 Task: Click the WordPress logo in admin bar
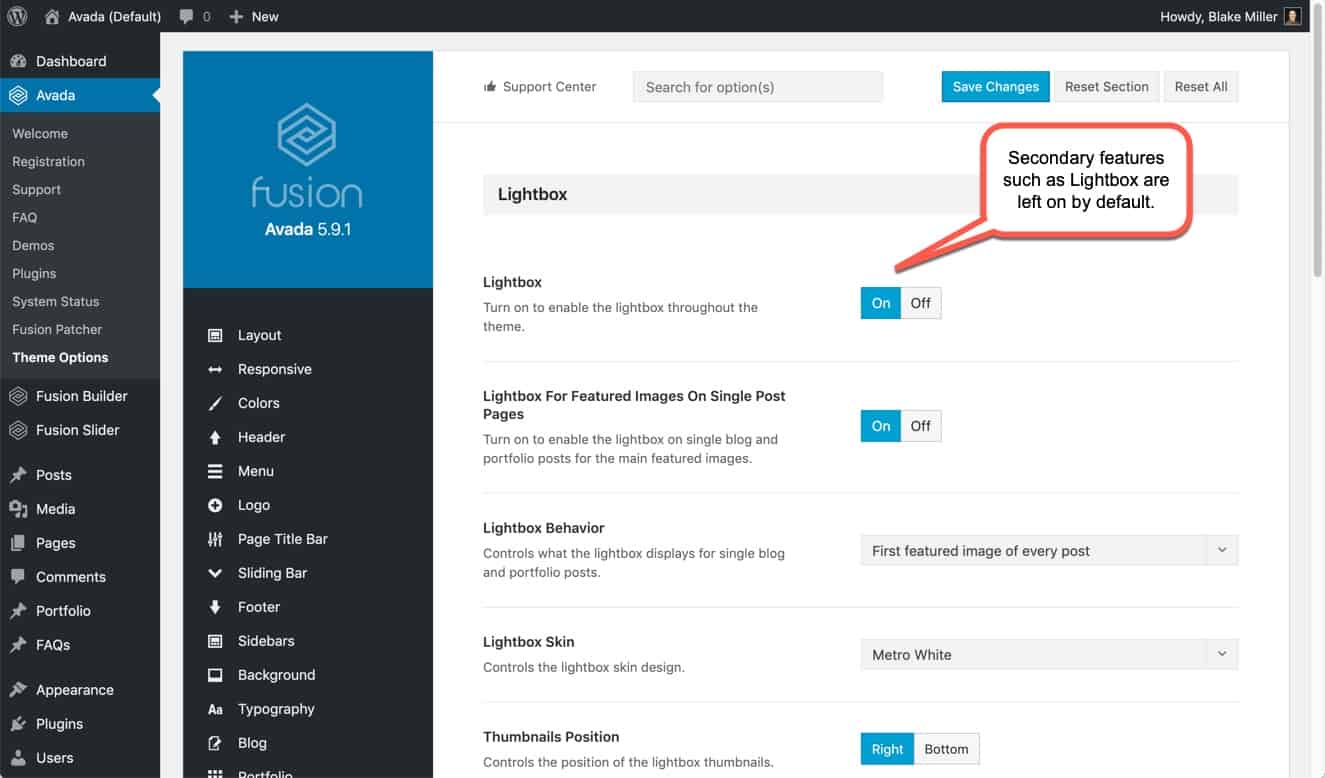[x=17, y=16]
